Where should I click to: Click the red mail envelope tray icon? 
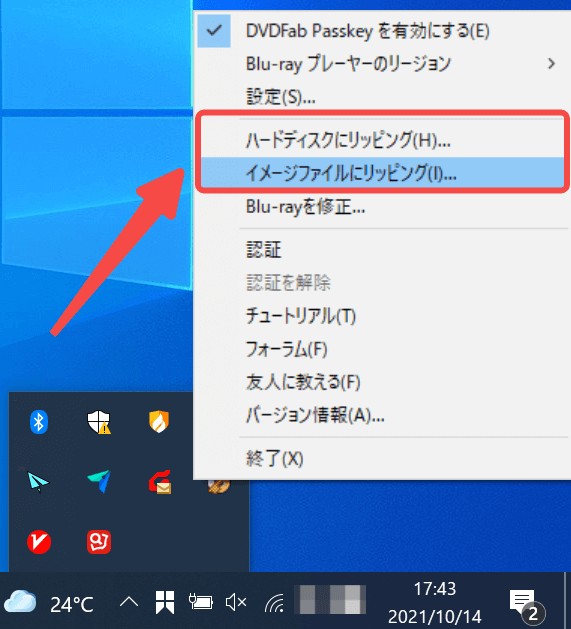click(x=160, y=481)
